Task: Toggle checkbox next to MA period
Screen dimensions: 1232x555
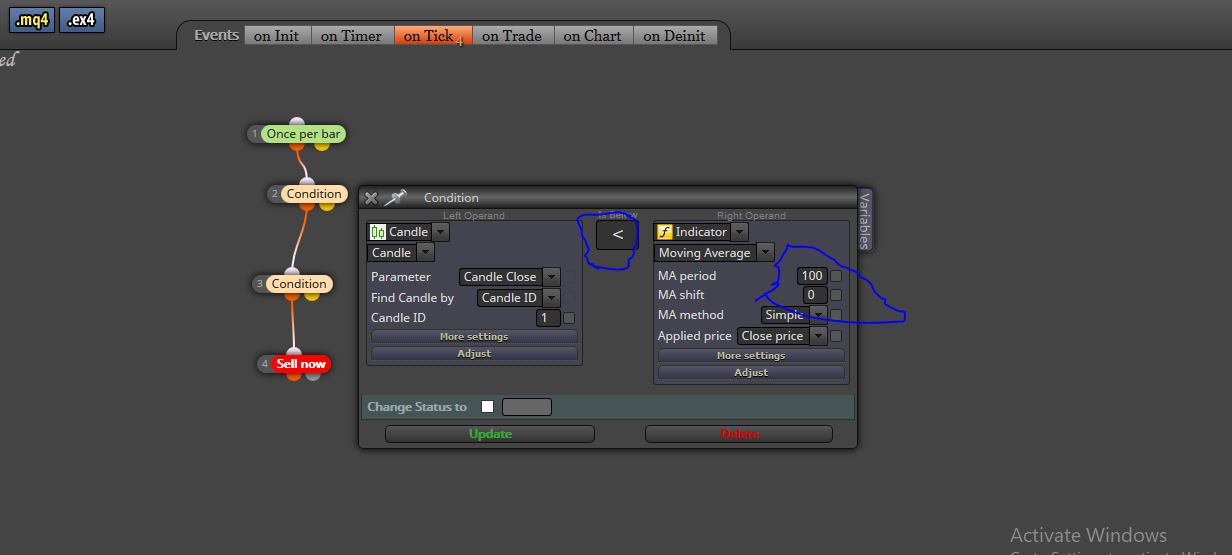Action: [836, 276]
